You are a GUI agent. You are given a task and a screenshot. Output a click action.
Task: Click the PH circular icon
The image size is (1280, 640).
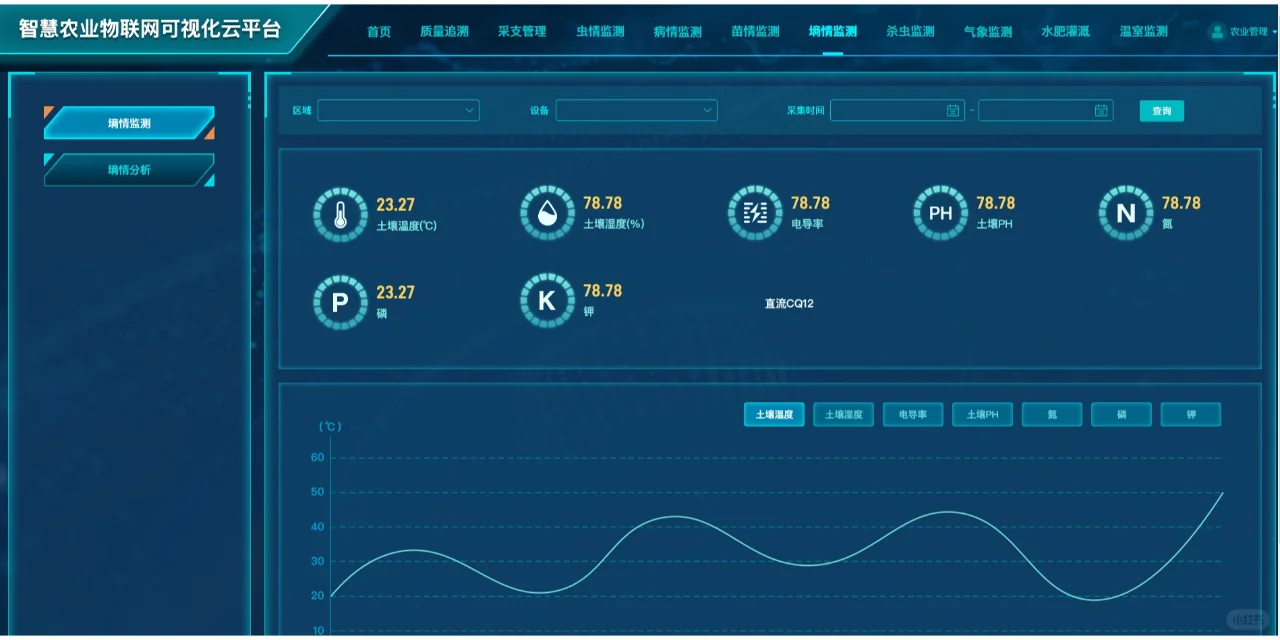940,213
